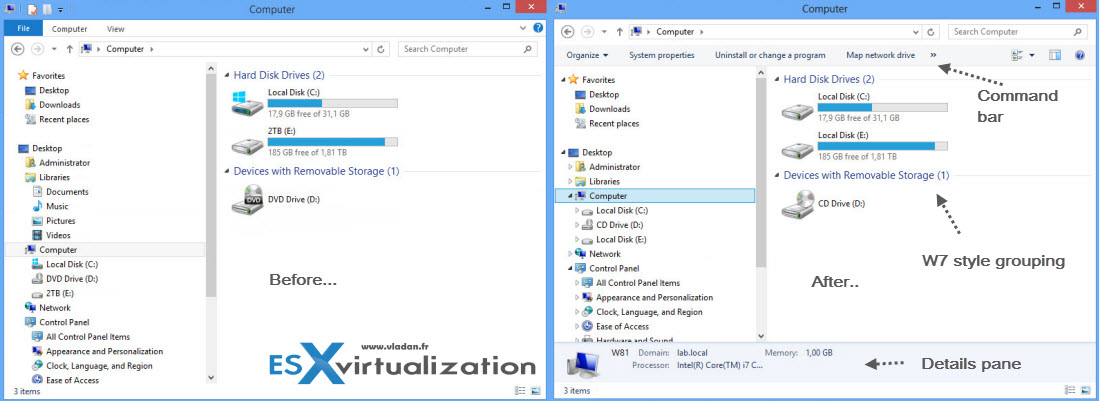Select Clock, Language, and Region in right window
This screenshot has height=401, width=1100.
641,312
